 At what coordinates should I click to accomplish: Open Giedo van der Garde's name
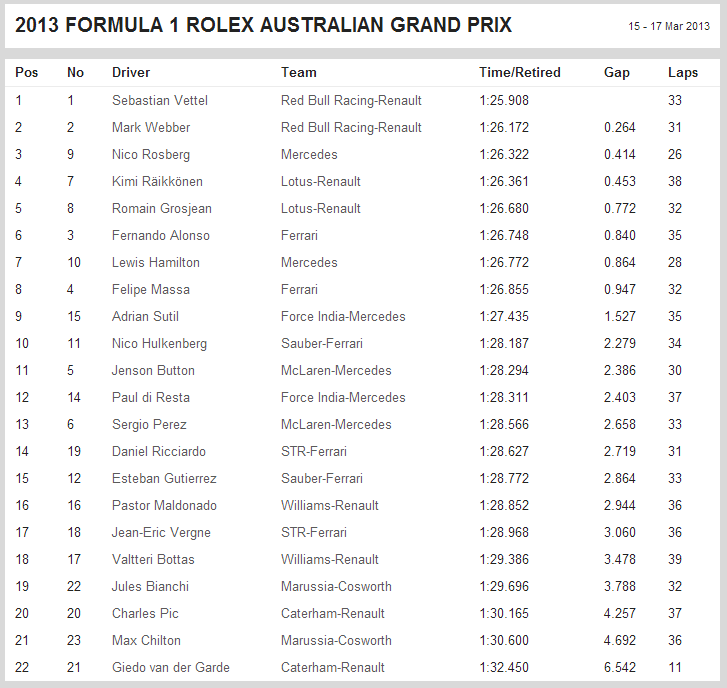click(170, 667)
